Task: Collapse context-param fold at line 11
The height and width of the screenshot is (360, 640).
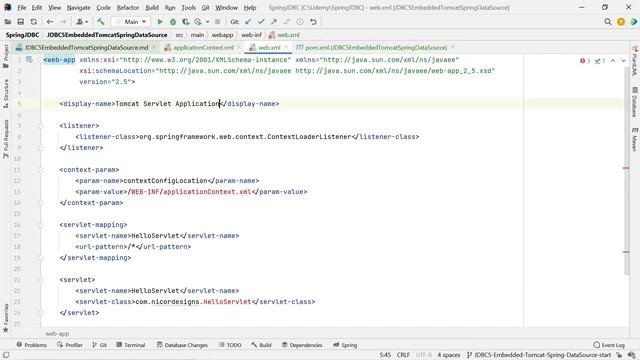Action: [40, 170]
